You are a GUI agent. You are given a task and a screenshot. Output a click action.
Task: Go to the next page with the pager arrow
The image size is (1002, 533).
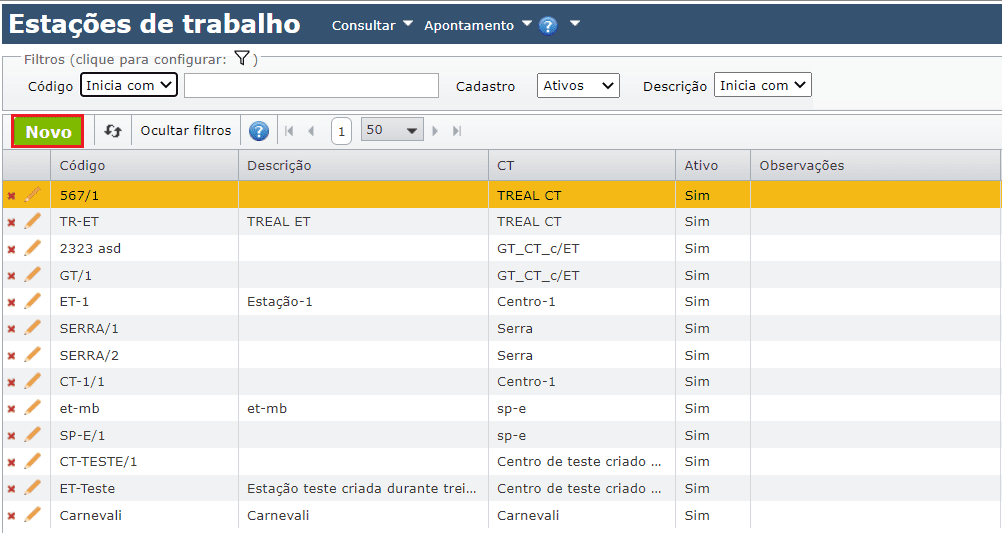coord(436,131)
